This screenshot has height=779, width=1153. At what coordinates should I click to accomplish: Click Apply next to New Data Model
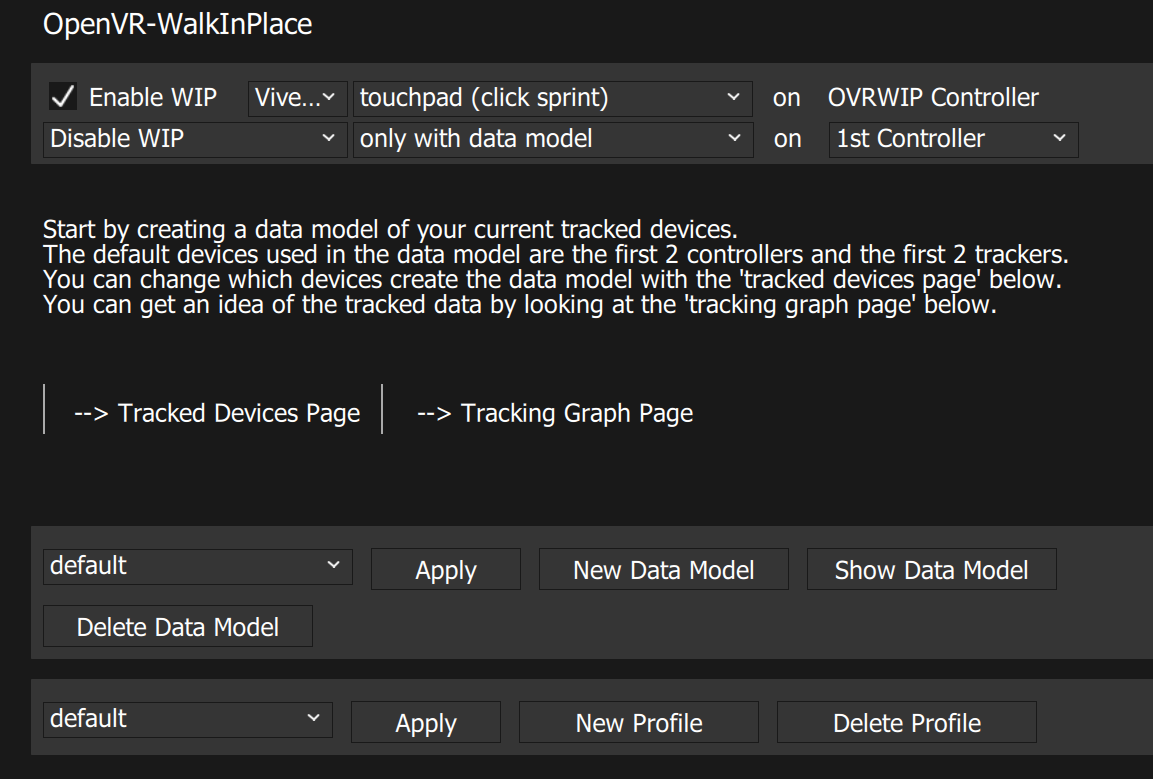(446, 569)
